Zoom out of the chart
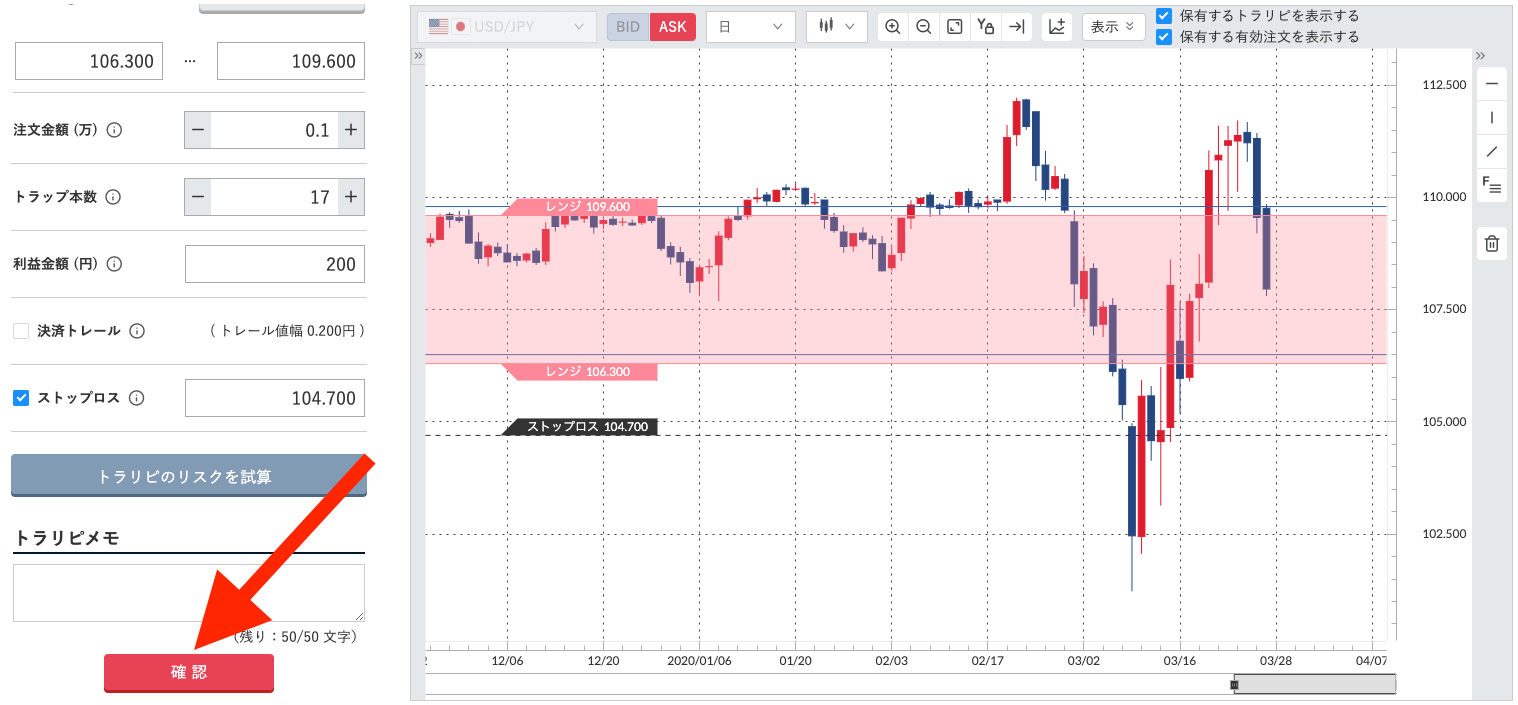Viewport: 1518px width, 705px height. click(x=924, y=27)
